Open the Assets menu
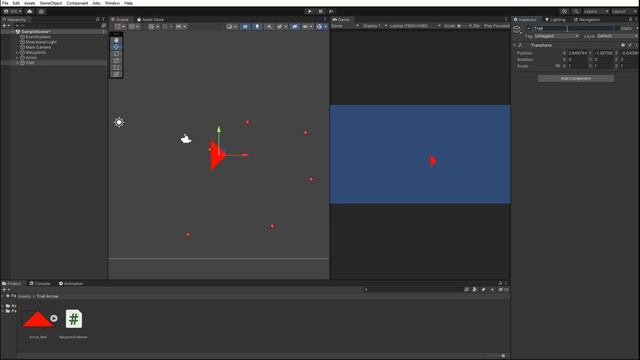This screenshot has height=360, width=640. [x=29, y=3]
